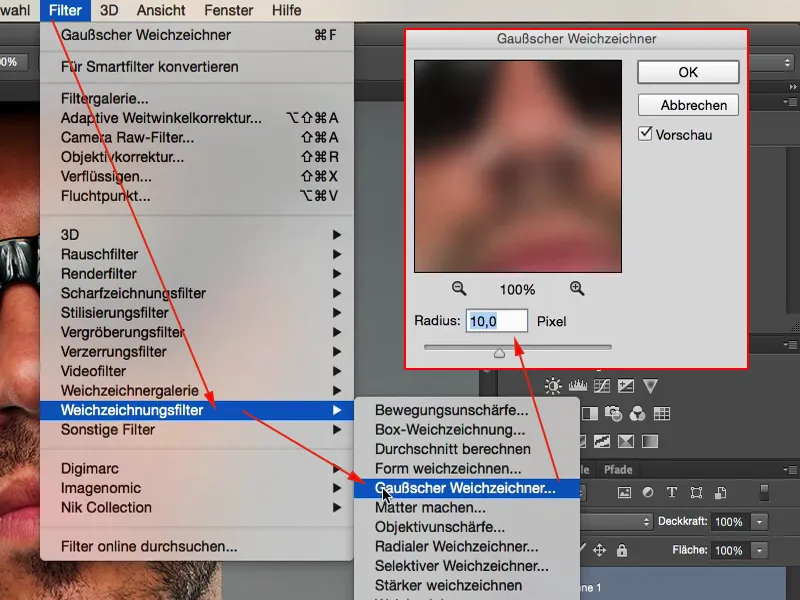The height and width of the screenshot is (600, 800).
Task: Choose Objektivunschärfe... entry
Action: (x=467, y=527)
